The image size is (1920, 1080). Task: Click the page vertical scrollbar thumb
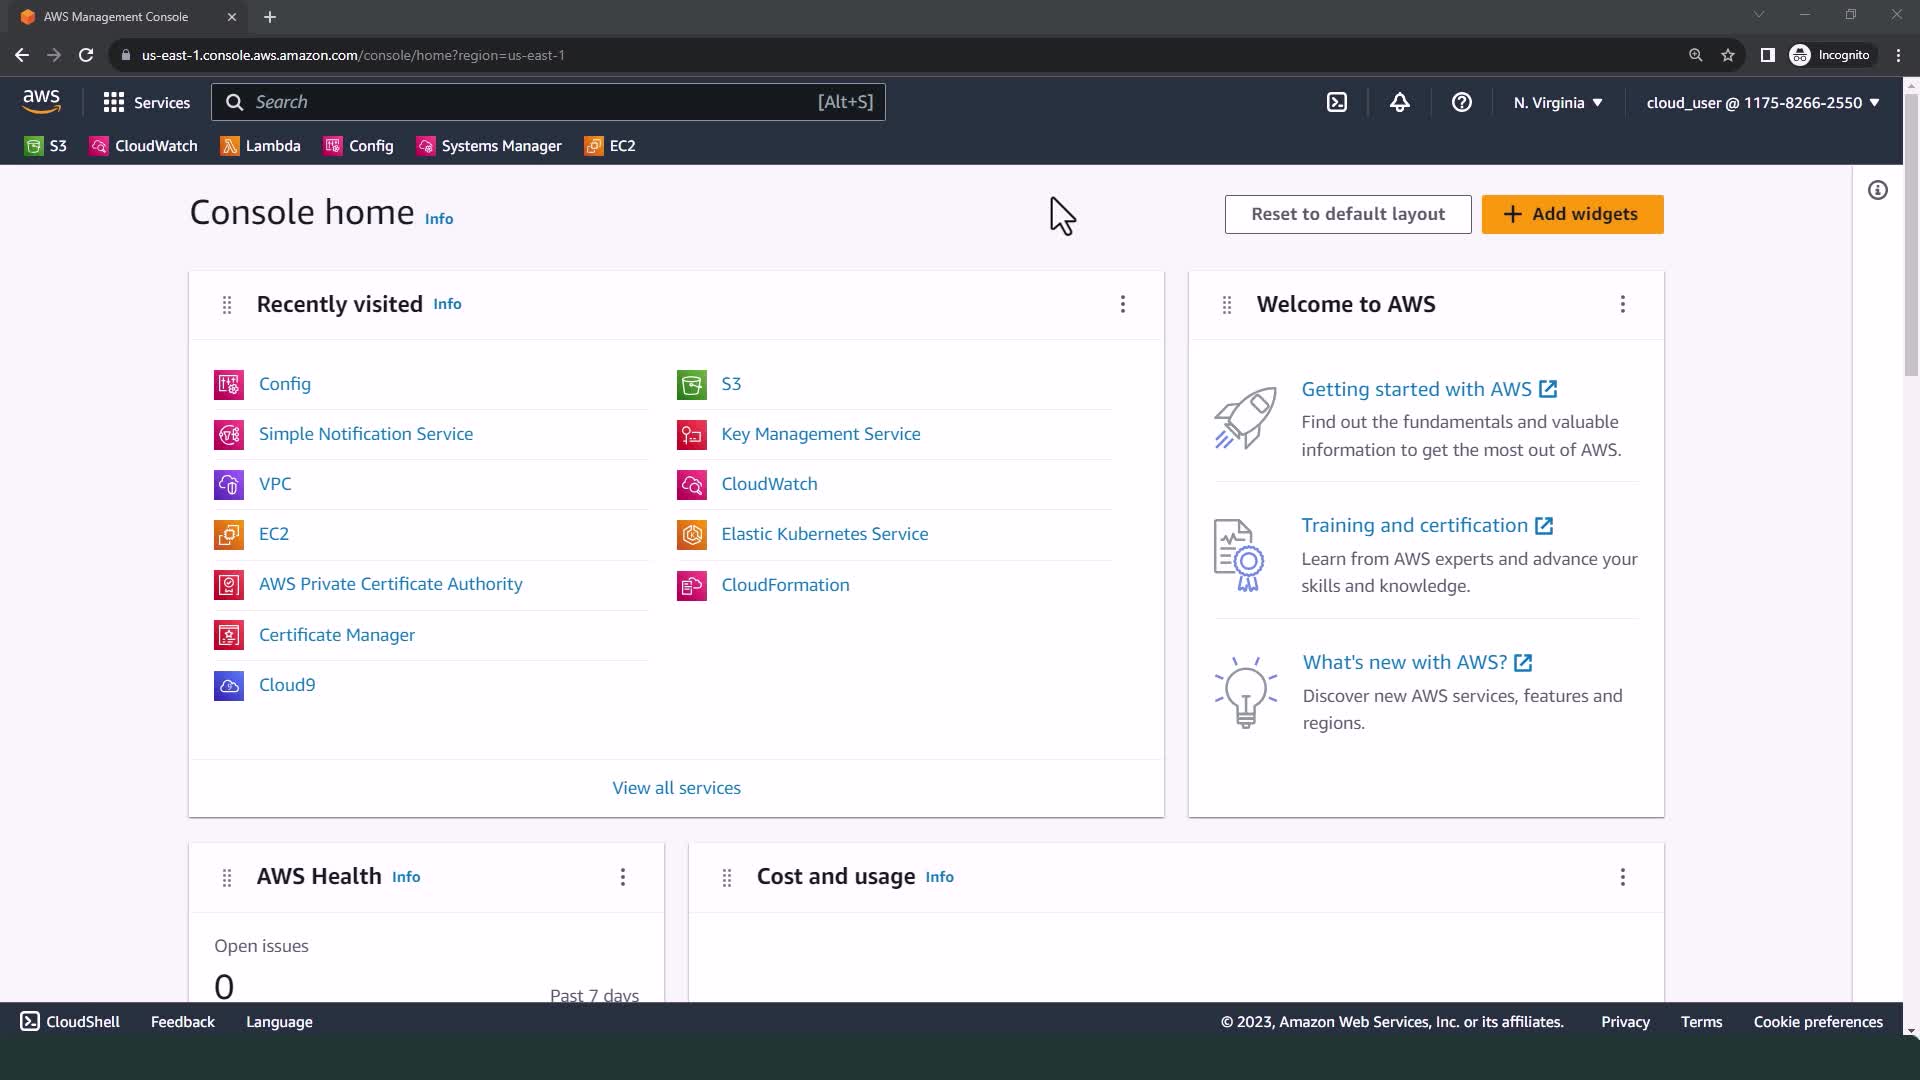(x=1910, y=235)
